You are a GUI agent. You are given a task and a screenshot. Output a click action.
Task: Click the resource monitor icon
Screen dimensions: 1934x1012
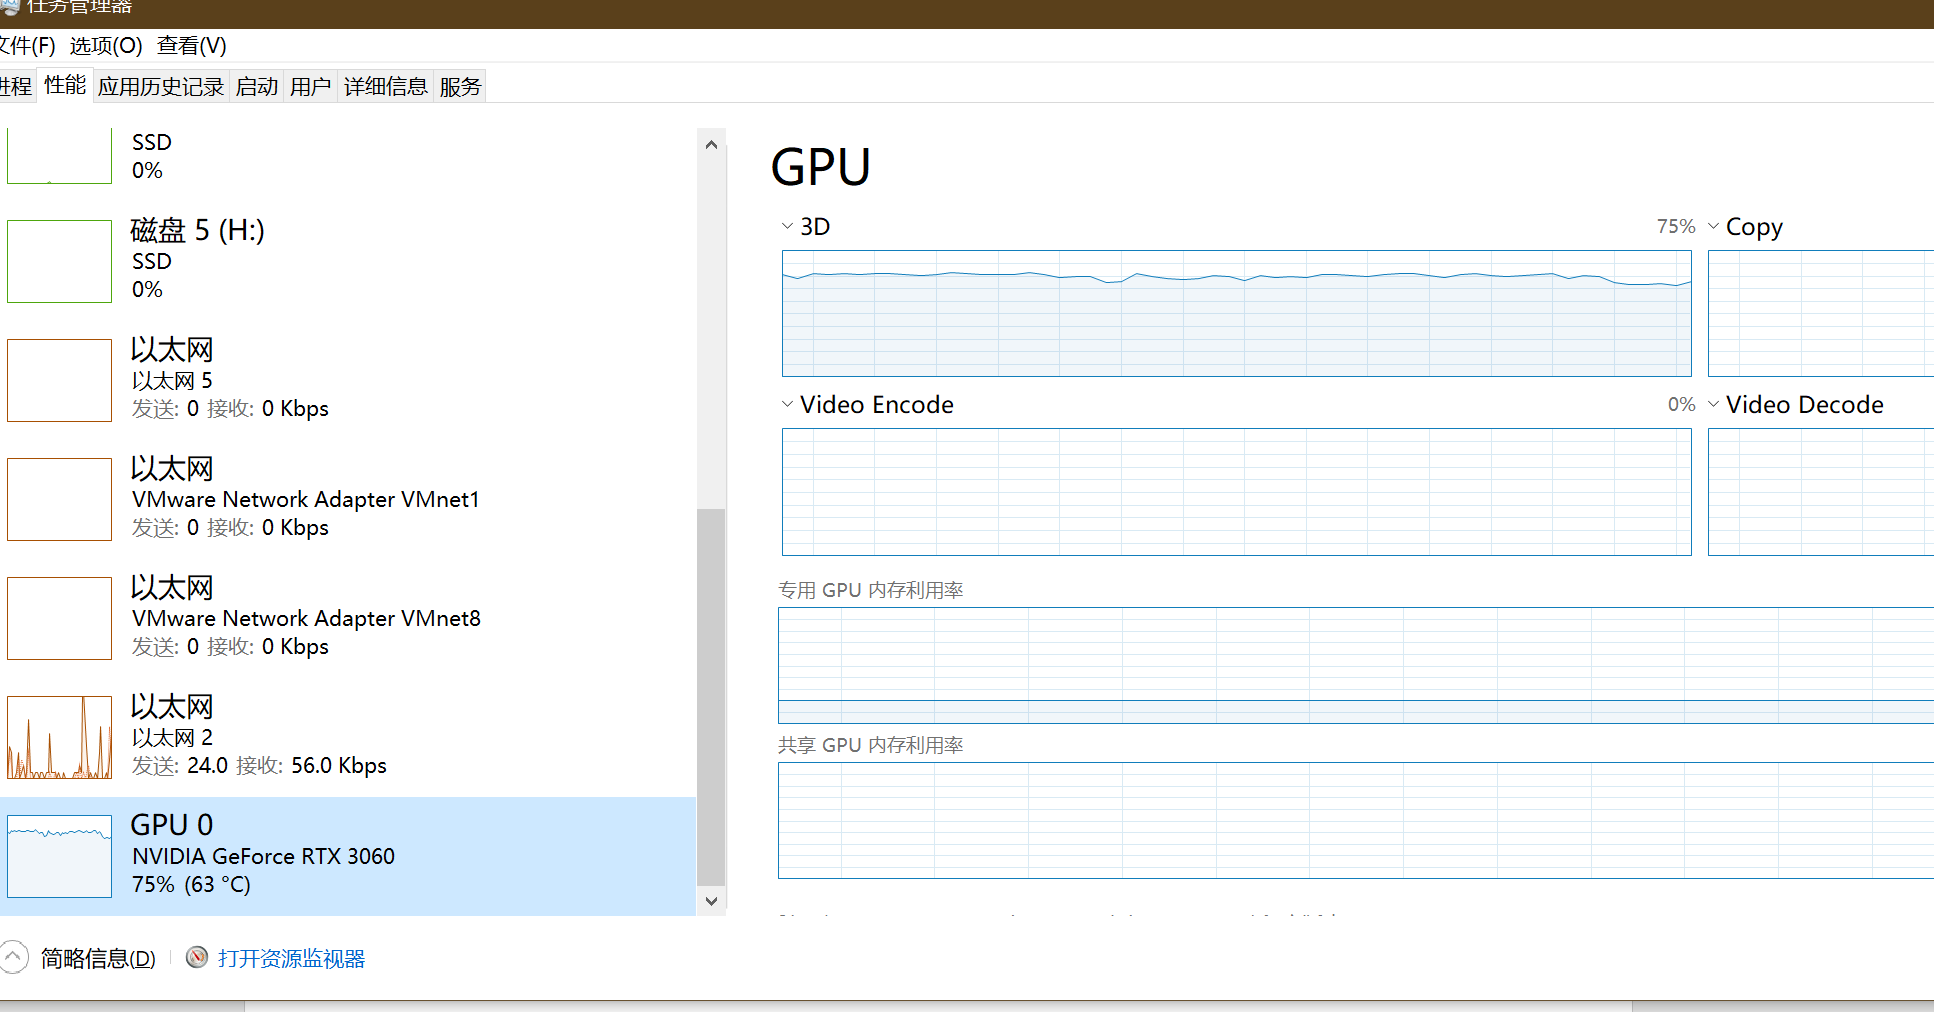click(197, 958)
